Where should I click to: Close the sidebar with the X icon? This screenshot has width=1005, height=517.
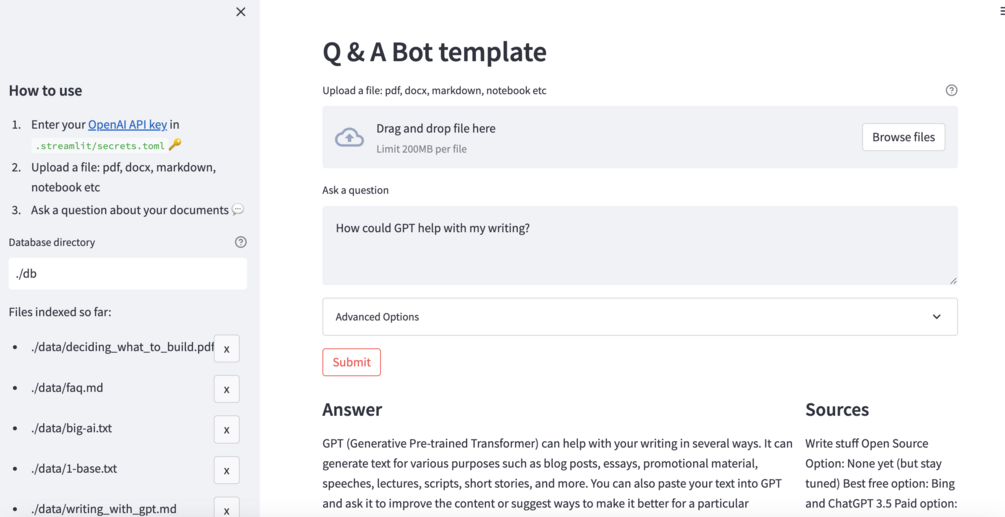tap(240, 12)
